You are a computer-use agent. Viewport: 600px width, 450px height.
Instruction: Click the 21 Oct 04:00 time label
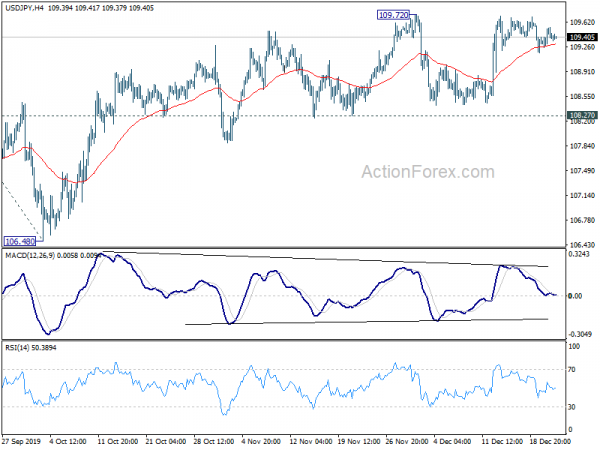coord(166,441)
